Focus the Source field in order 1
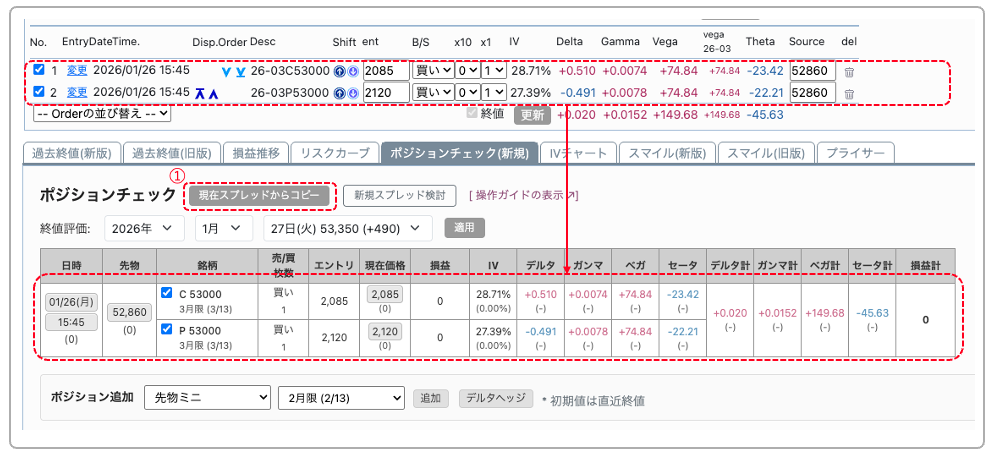Screen dimensions: 992x456 [813, 71]
